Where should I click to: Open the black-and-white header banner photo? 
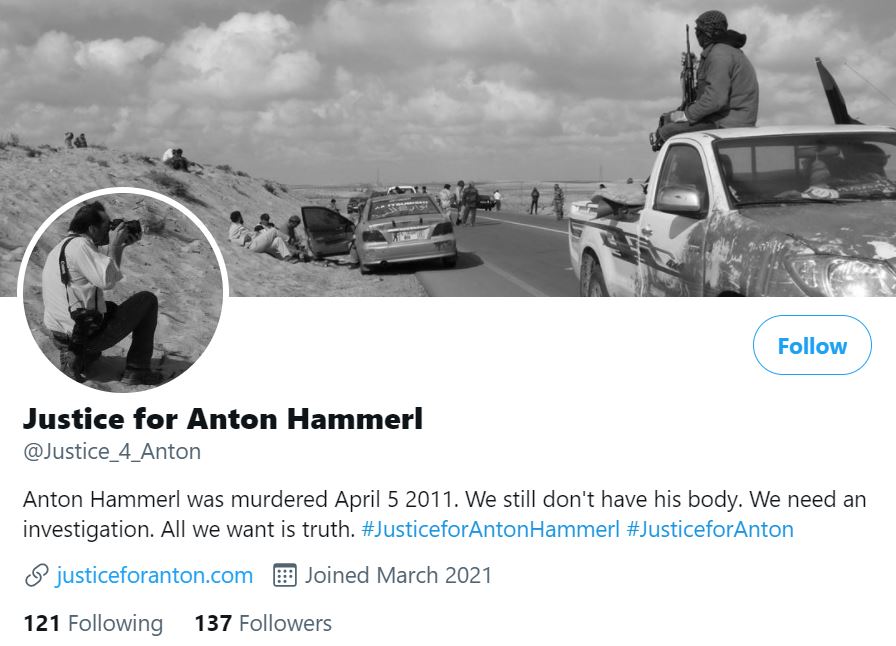point(448,148)
